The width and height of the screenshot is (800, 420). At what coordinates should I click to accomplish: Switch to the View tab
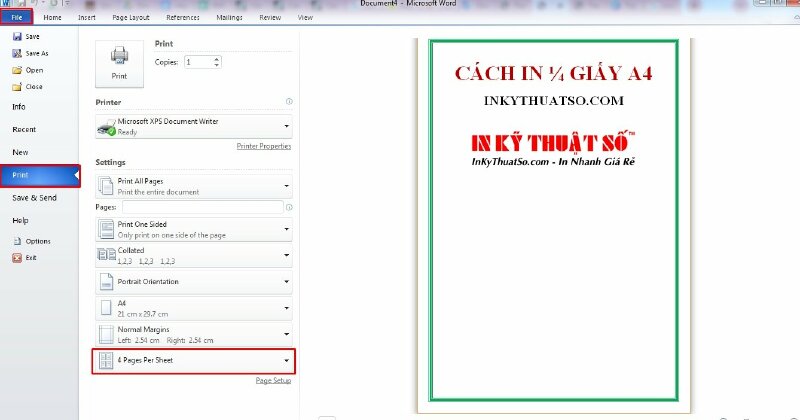(x=305, y=17)
